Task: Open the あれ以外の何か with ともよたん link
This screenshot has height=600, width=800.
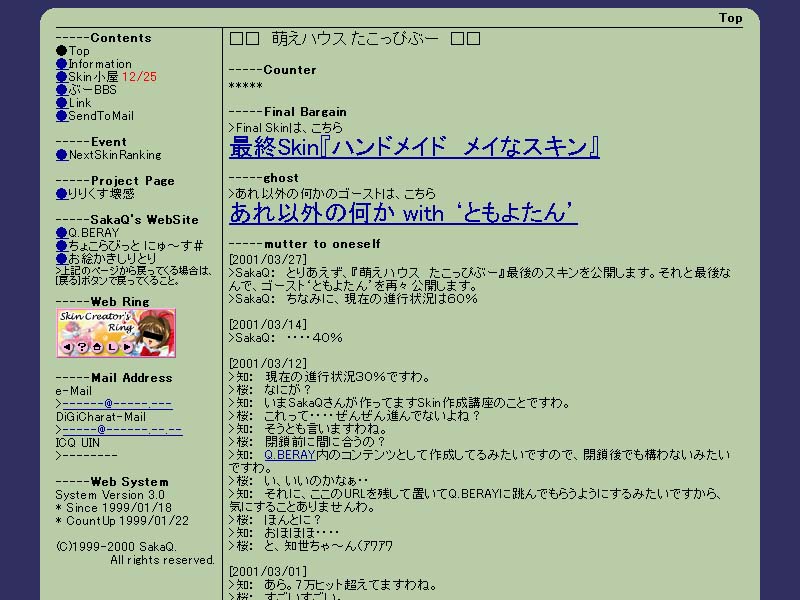Action: tap(403, 213)
